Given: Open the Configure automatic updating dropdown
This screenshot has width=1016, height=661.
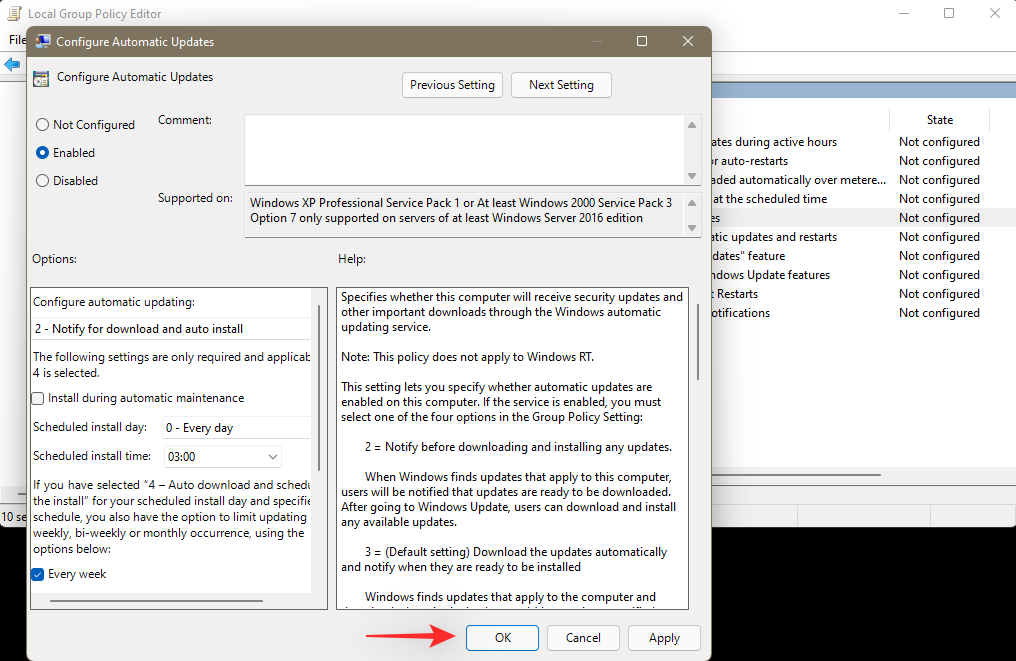Looking at the screenshot, I should pos(171,328).
